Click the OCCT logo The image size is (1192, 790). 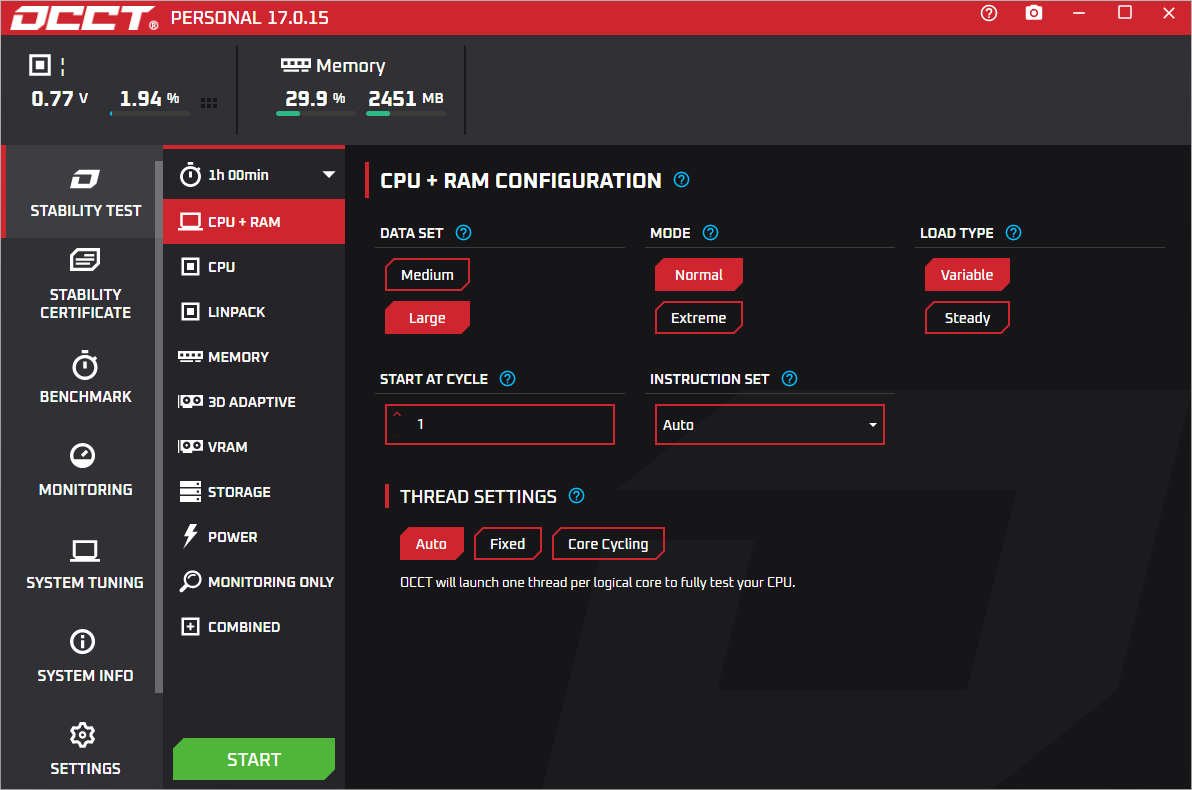pos(84,17)
